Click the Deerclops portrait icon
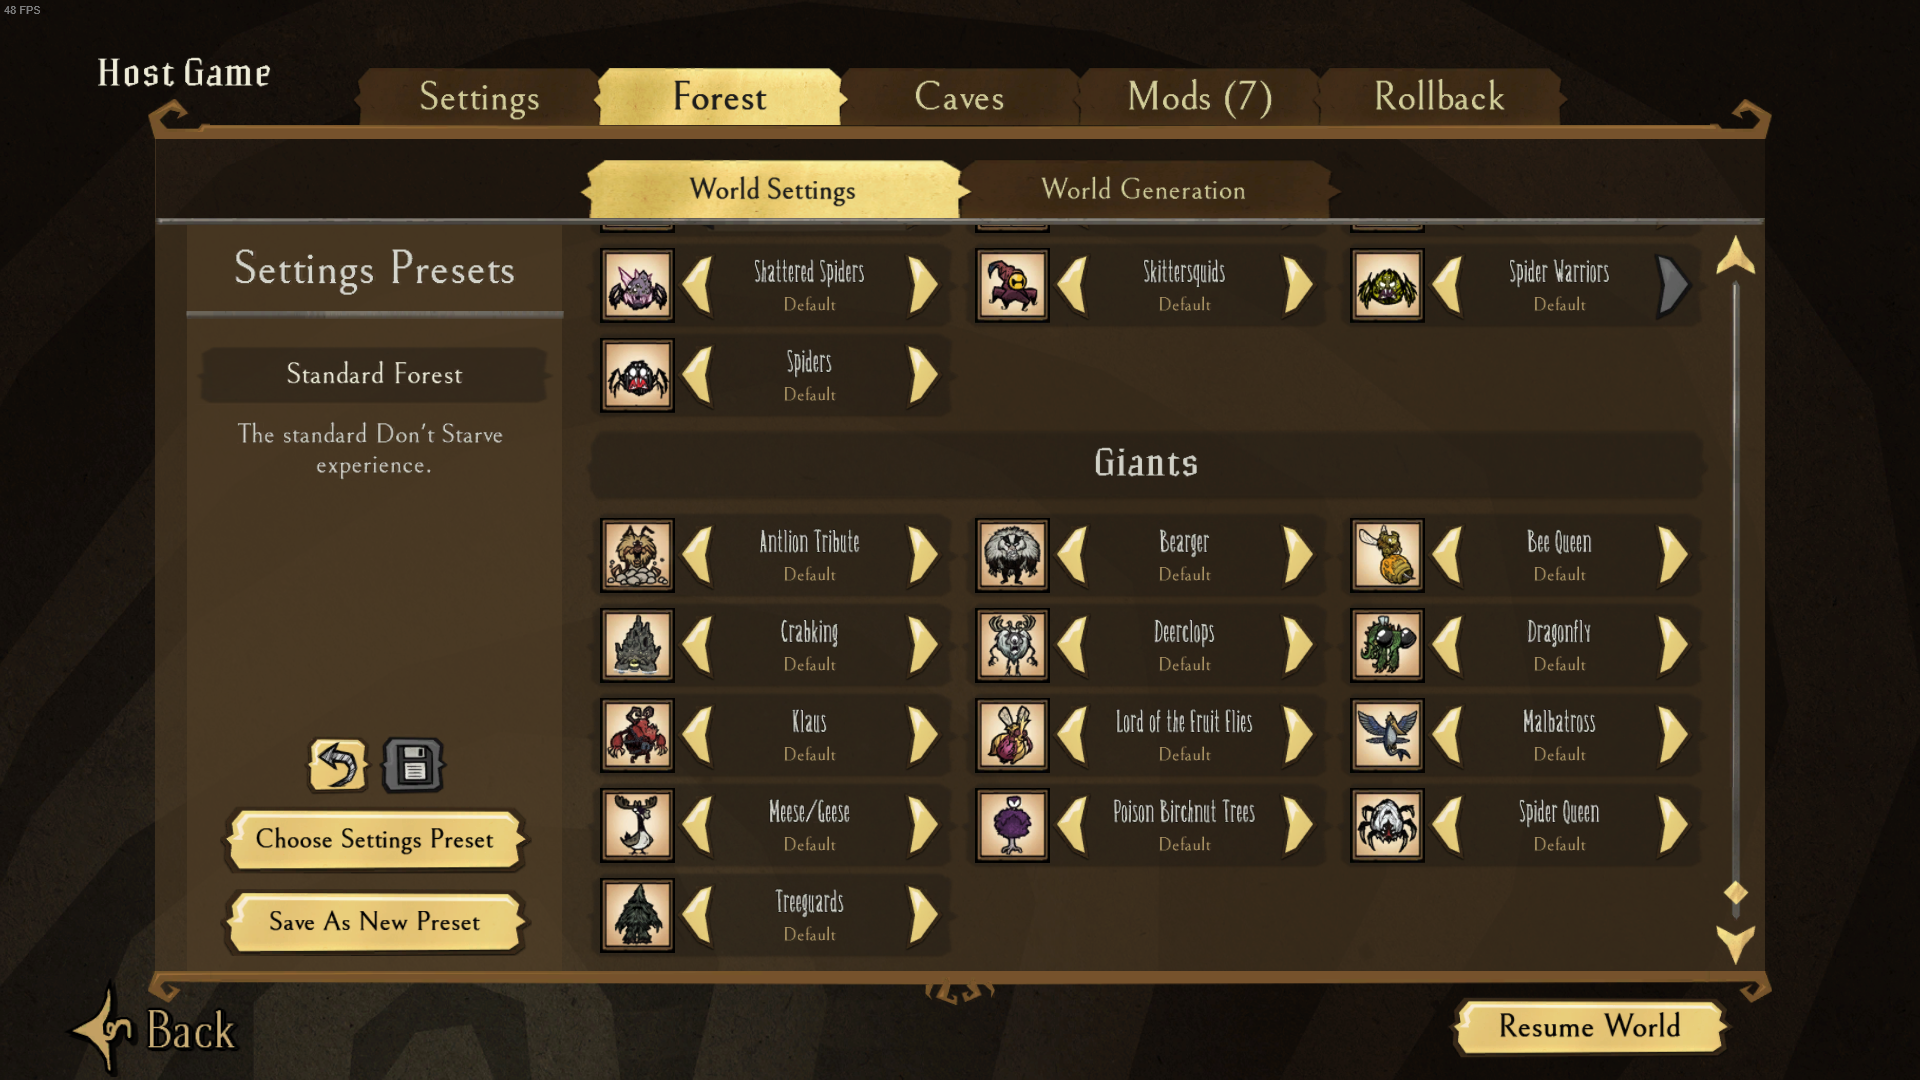 [1012, 645]
